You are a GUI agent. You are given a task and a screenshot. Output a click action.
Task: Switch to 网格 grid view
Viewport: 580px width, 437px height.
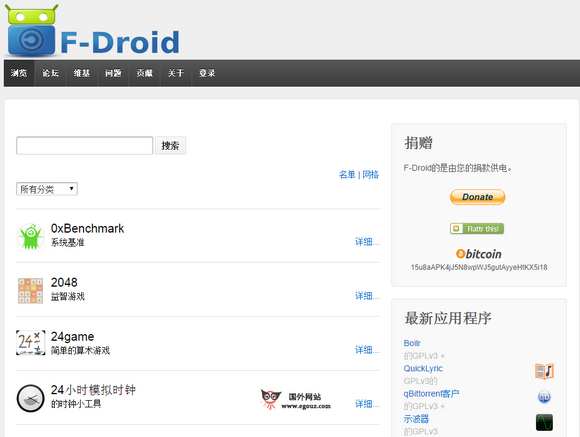point(371,174)
